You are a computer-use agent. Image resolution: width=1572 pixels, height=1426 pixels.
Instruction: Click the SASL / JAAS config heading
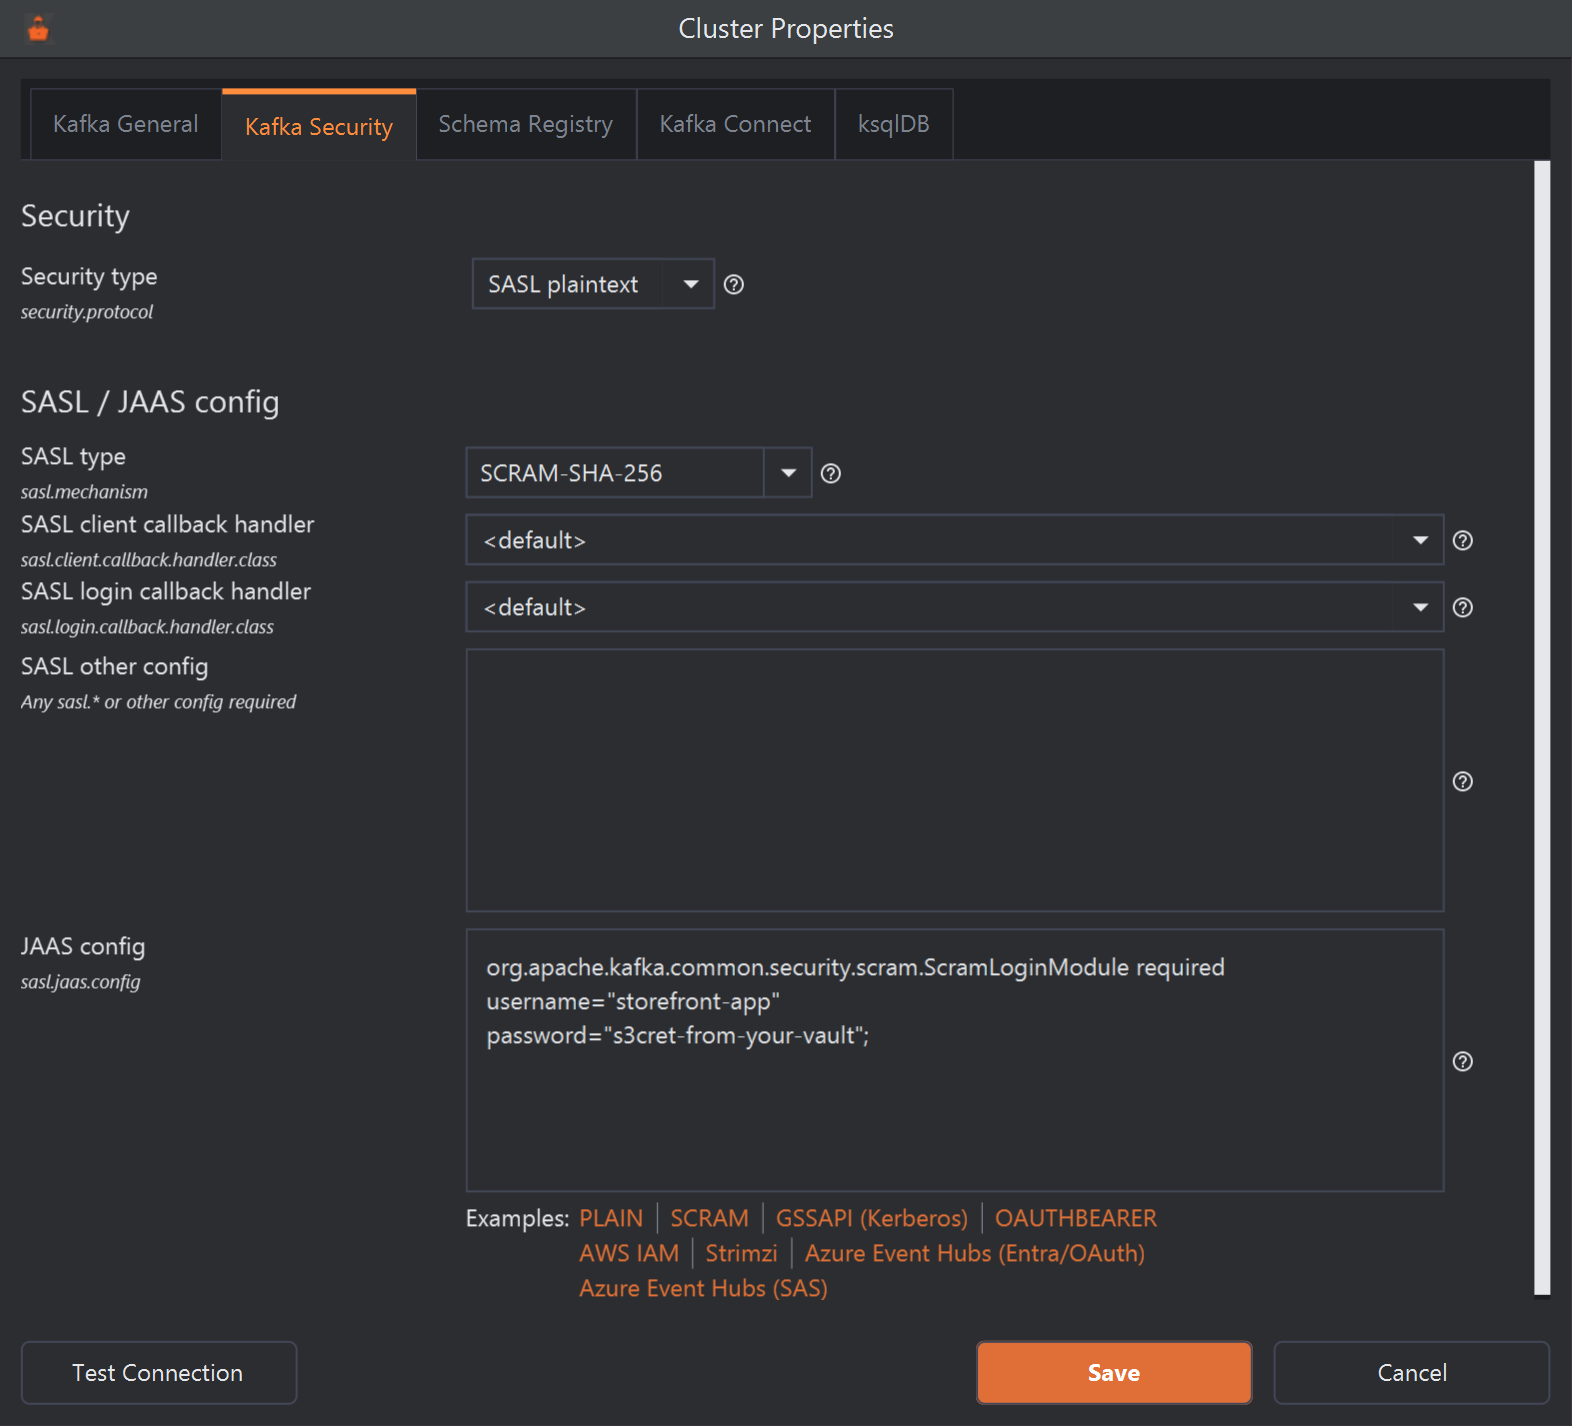(x=150, y=402)
